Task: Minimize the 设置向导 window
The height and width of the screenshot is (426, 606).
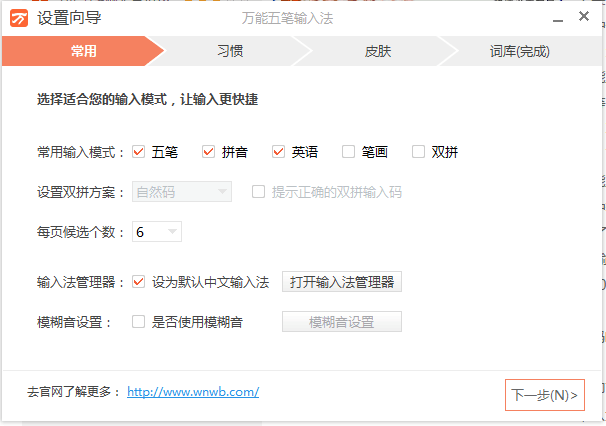Action: pyautogui.click(x=558, y=20)
